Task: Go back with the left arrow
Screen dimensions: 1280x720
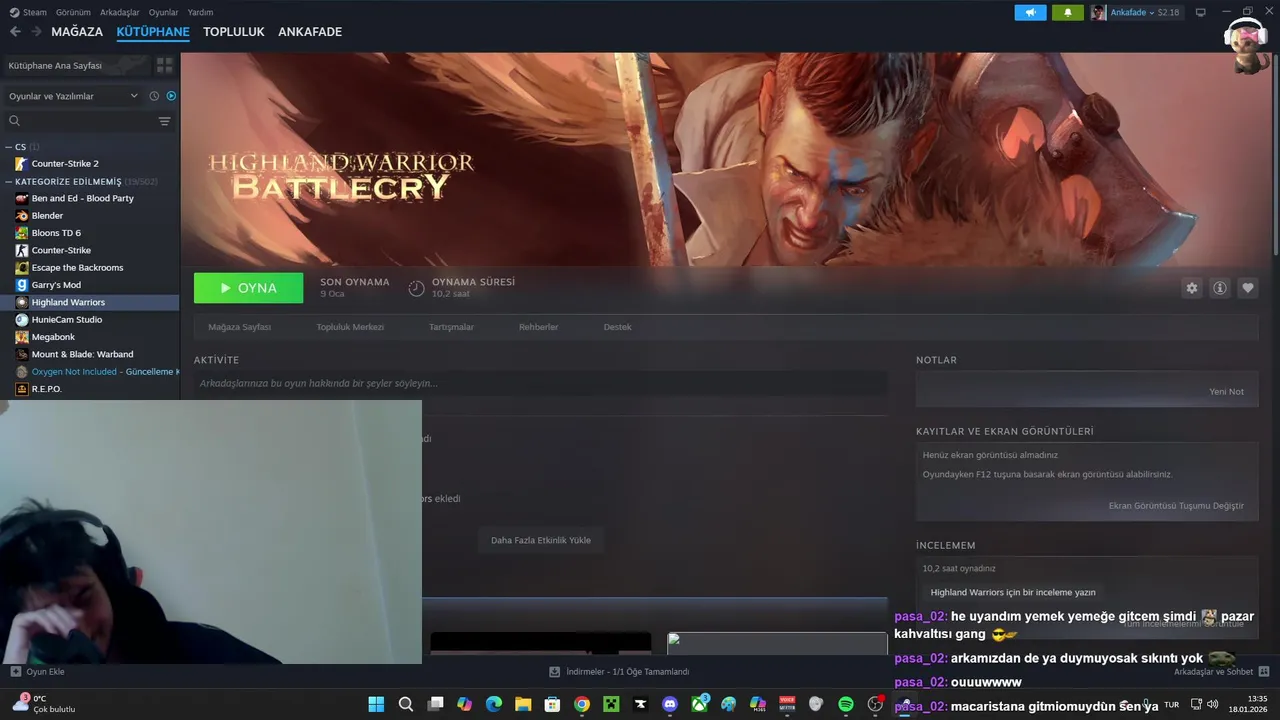Action: click(x=15, y=32)
